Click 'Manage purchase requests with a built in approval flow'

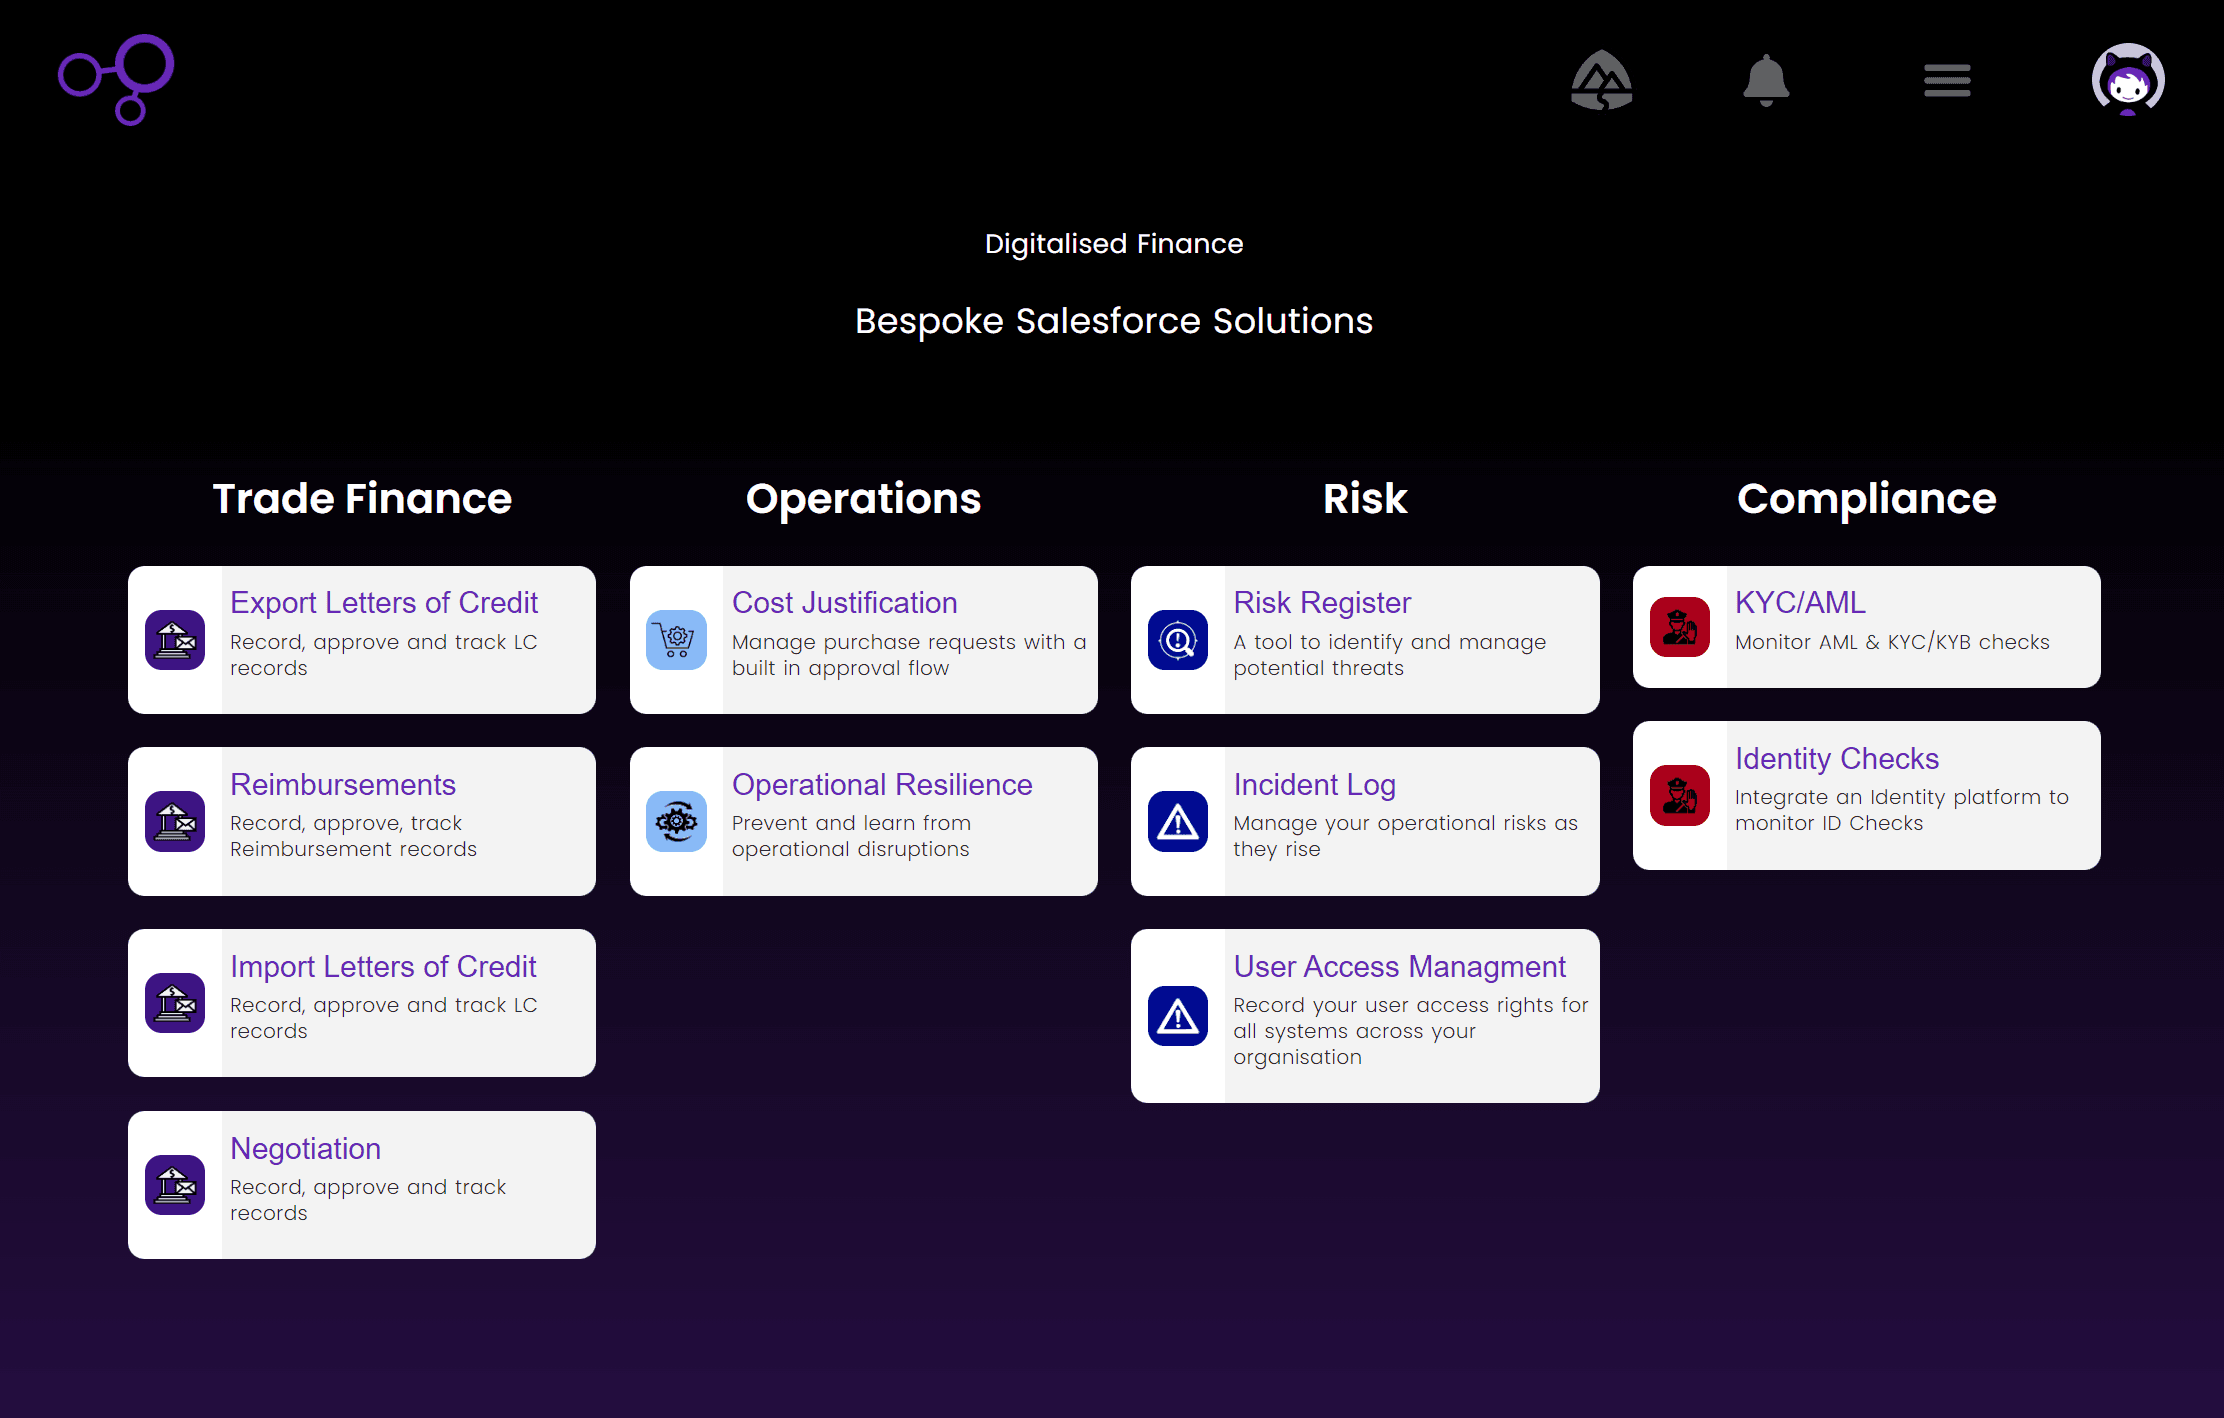[x=909, y=655]
